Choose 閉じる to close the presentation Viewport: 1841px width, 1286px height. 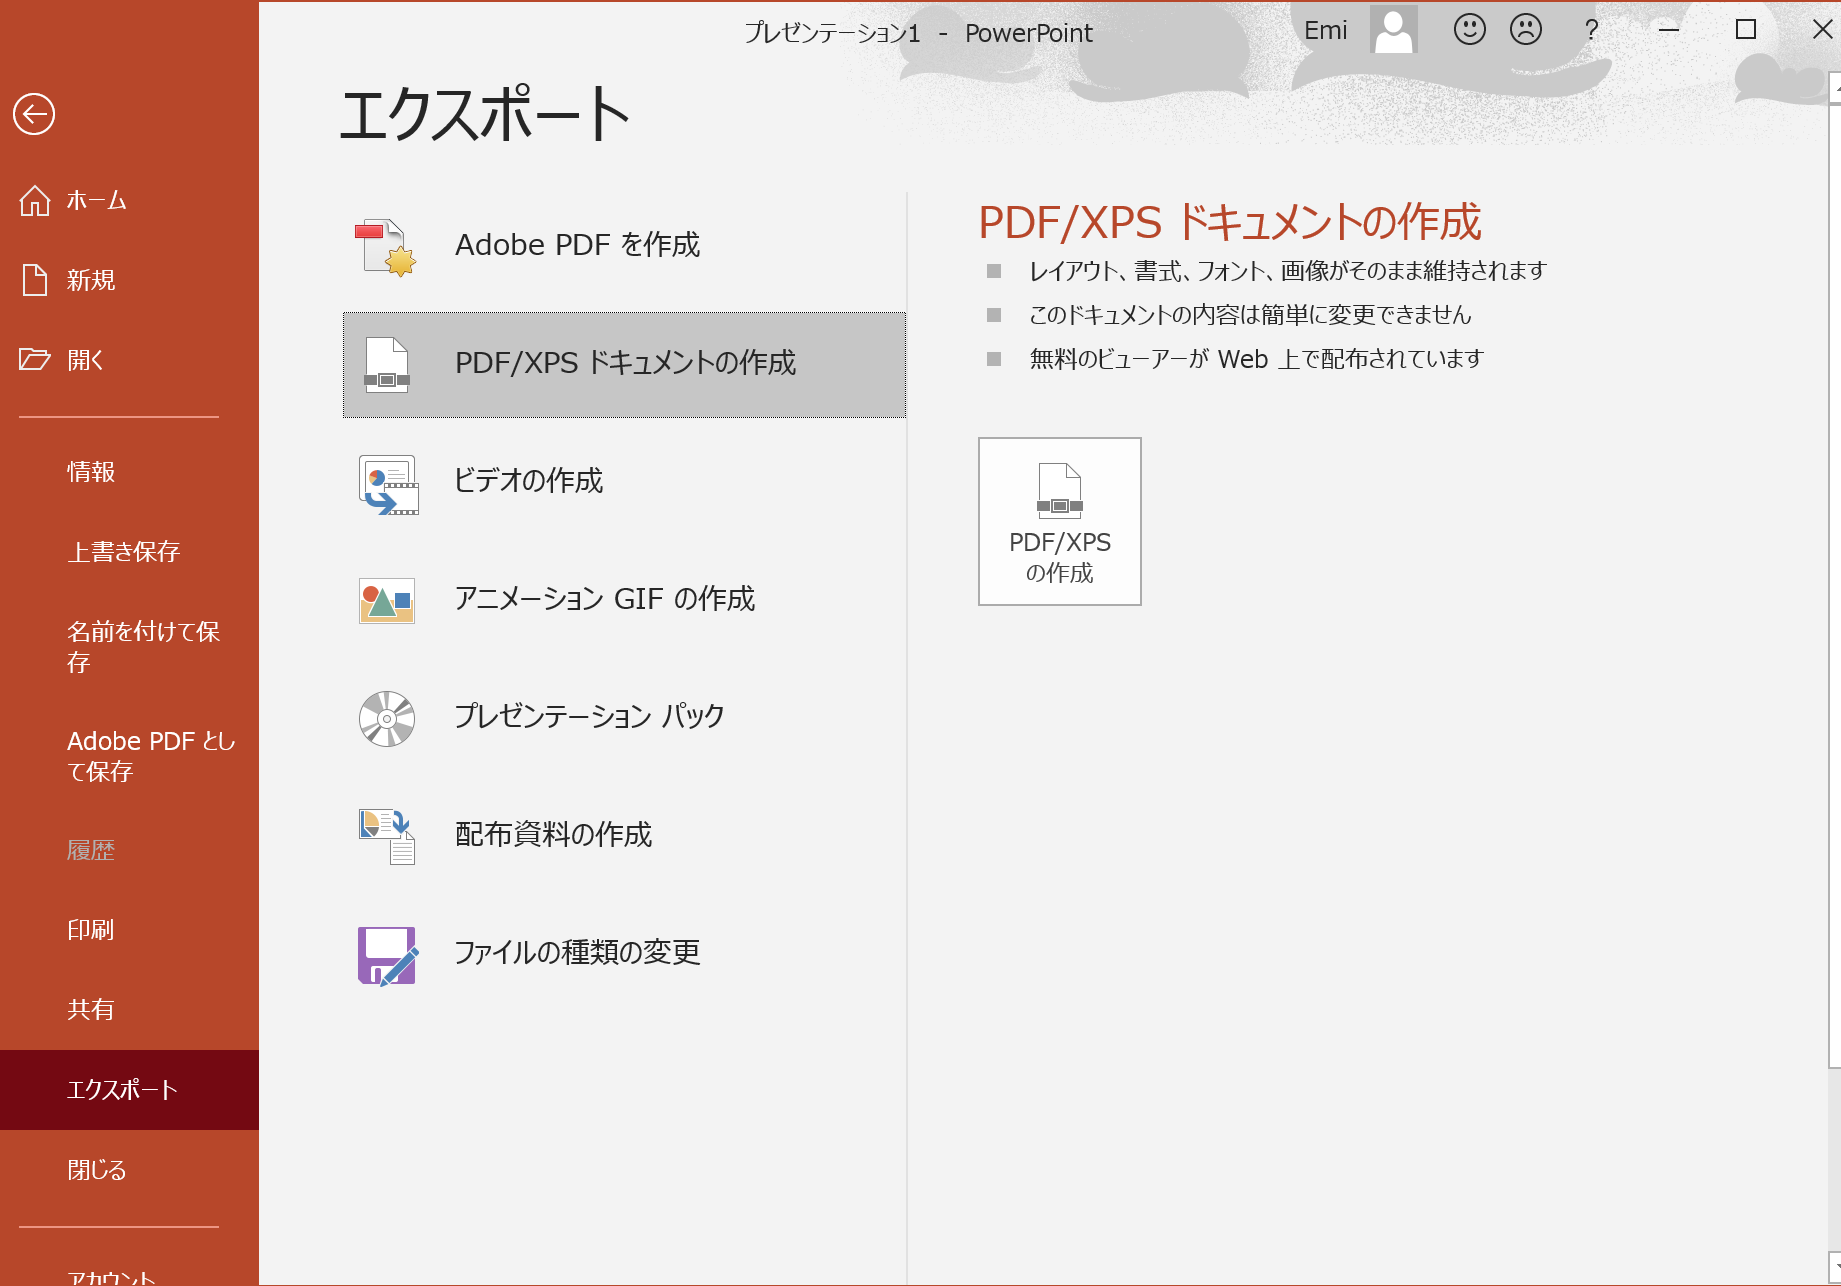[x=96, y=1170]
